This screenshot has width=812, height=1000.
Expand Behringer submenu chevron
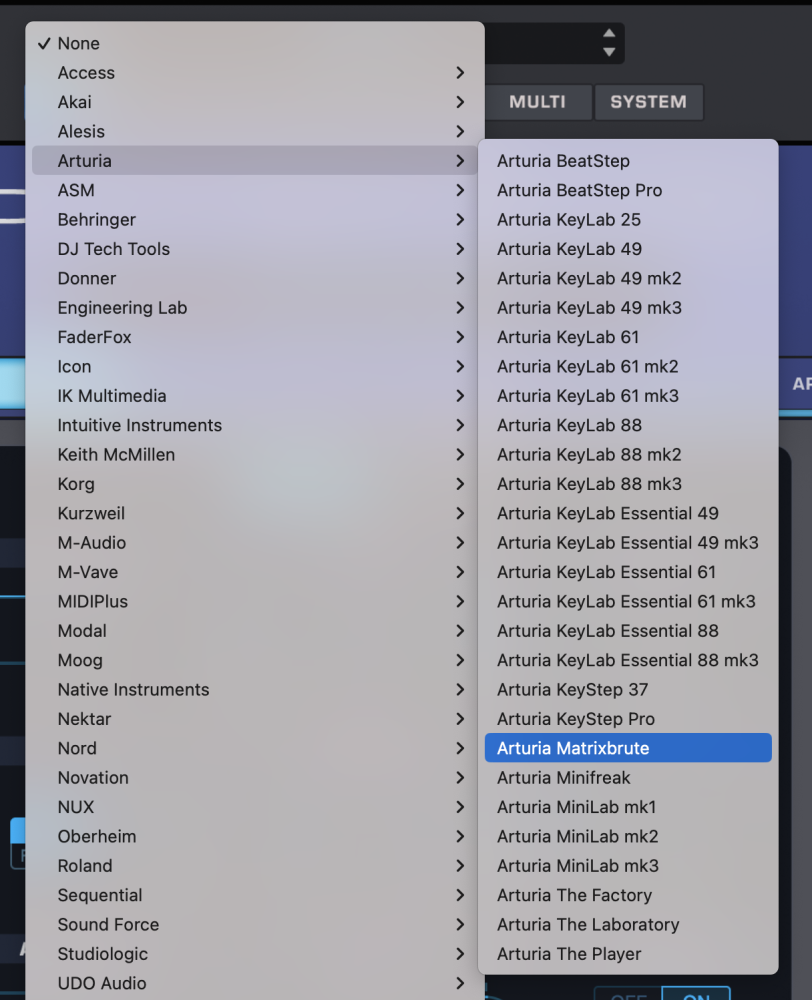460,219
